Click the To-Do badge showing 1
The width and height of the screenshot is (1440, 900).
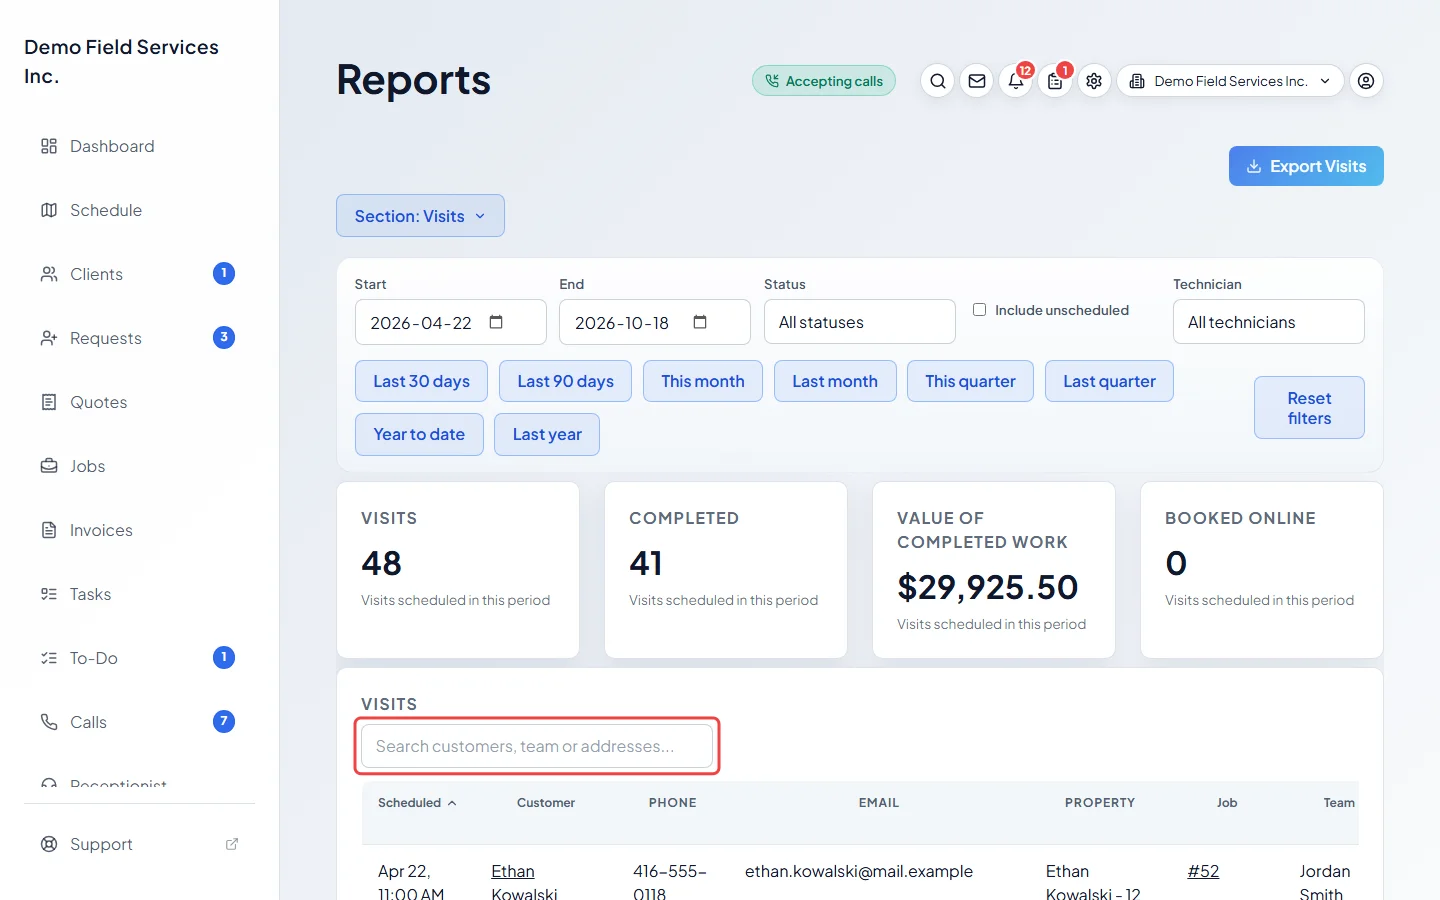pyautogui.click(x=224, y=657)
